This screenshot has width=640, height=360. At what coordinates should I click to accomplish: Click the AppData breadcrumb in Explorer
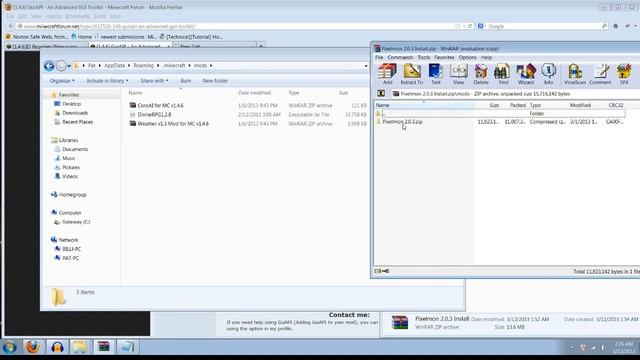(114, 65)
